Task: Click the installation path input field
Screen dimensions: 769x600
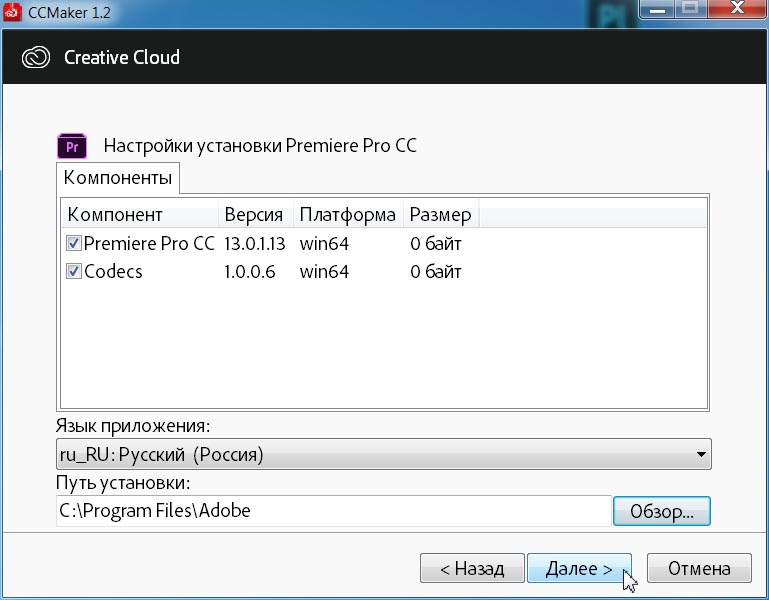Action: 333,511
